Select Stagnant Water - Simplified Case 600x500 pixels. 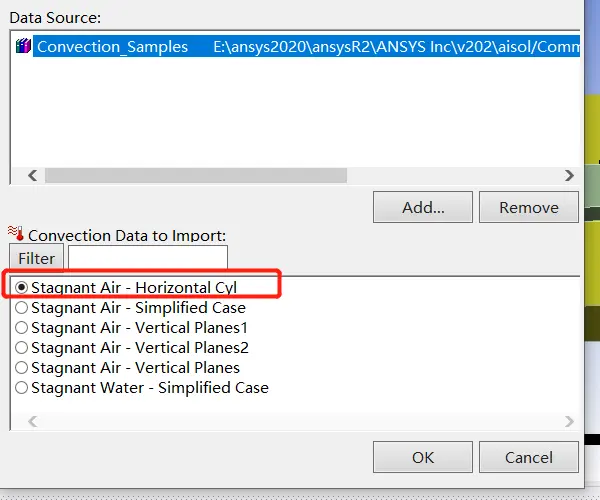[21, 388]
